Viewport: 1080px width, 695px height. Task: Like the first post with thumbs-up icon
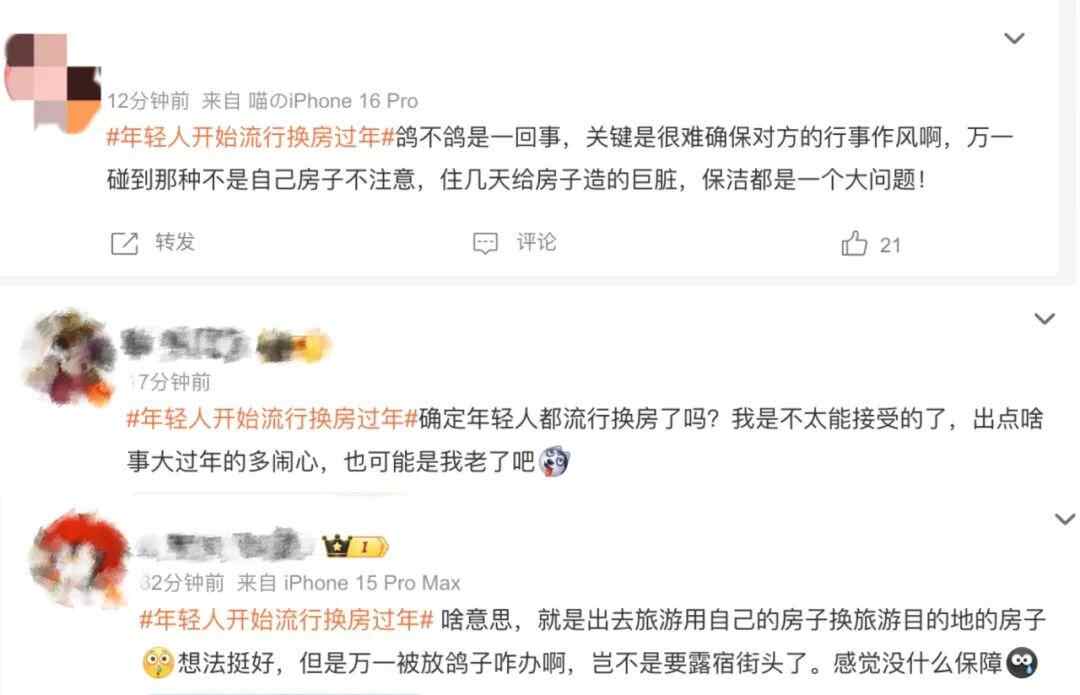click(854, 243)
